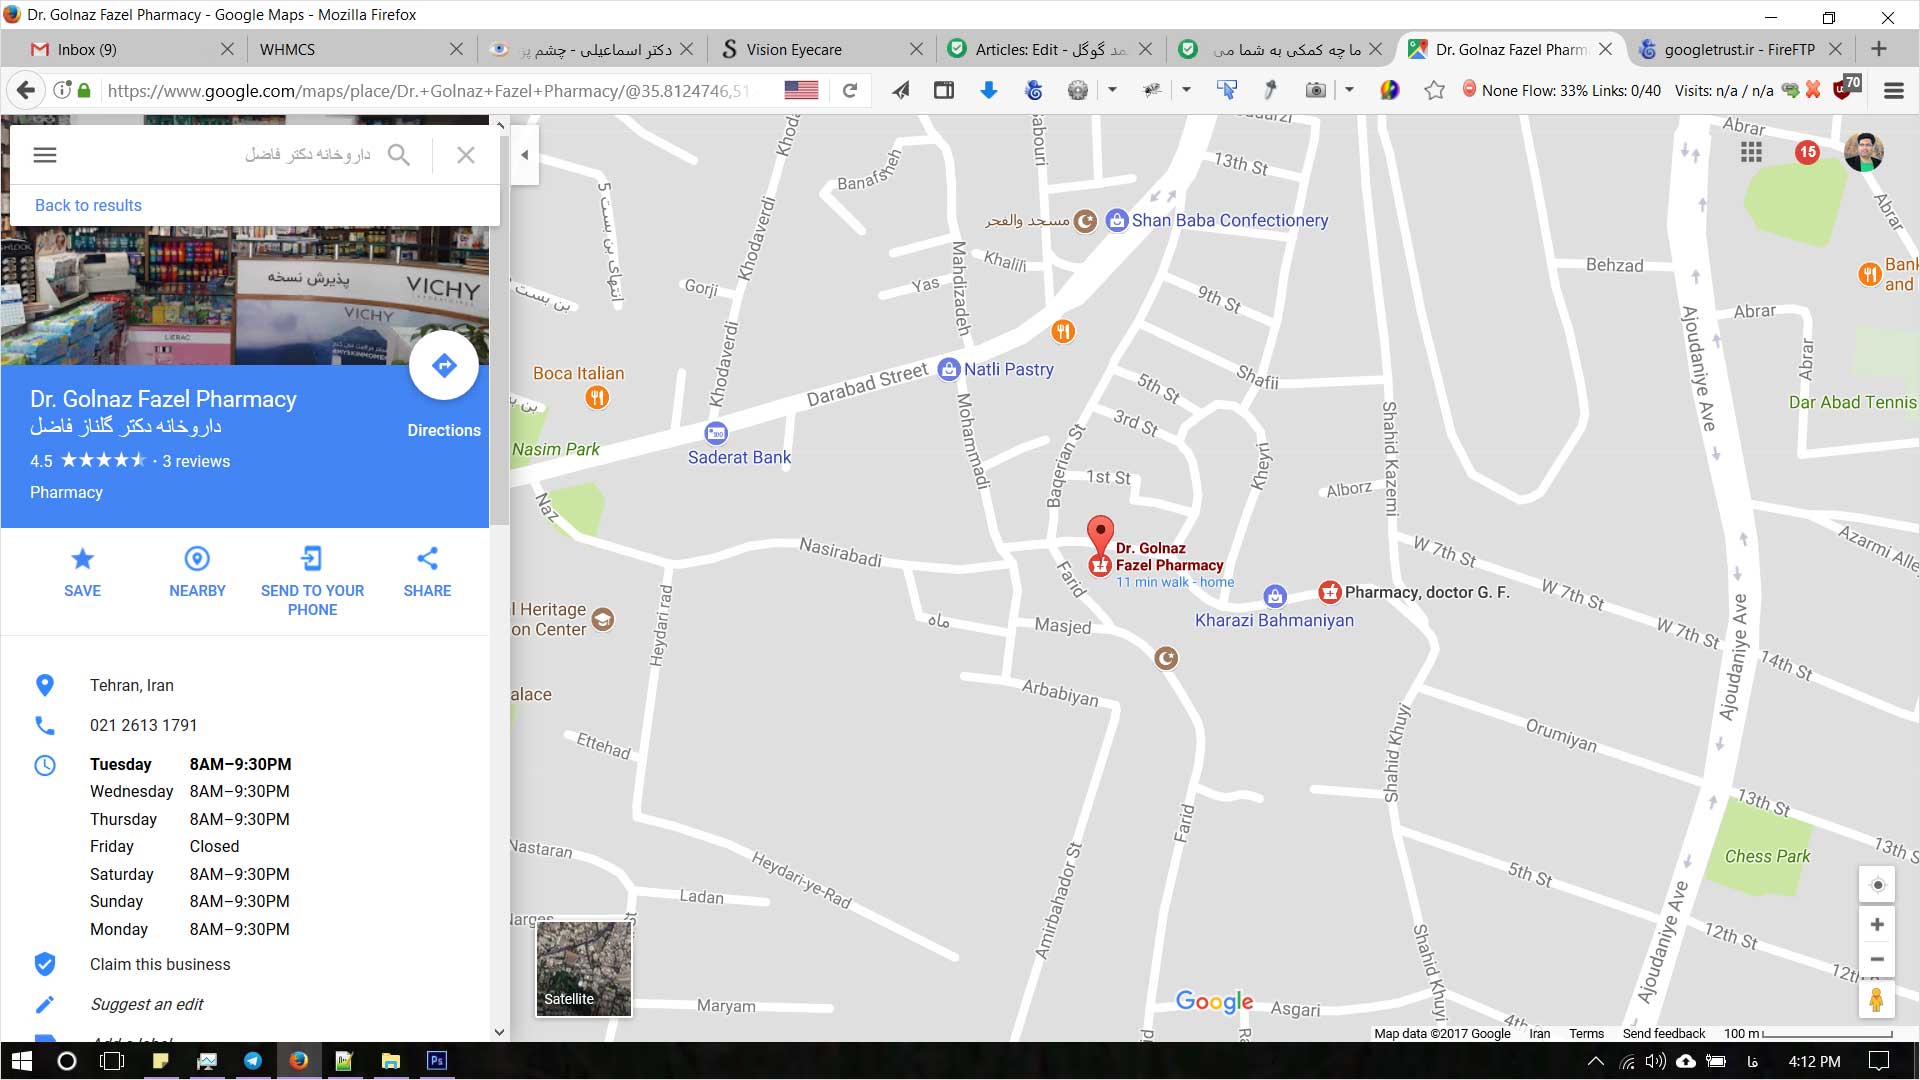Image resolution: width=1920 pixels, height=1080 pixels.
Task: Click Send feedback link on map
Action: 1663,1033
